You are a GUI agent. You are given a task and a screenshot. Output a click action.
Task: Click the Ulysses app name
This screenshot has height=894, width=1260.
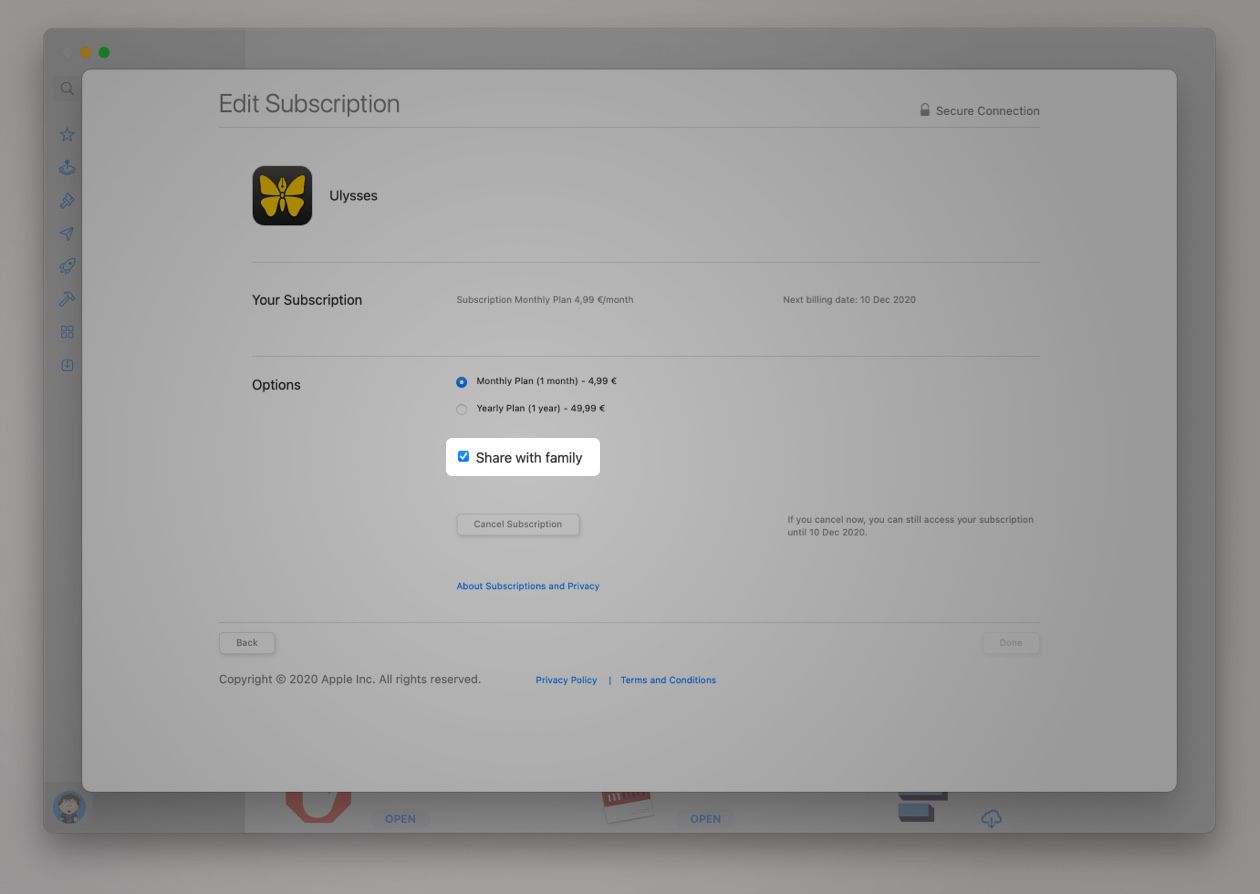(x=353, y=196)
